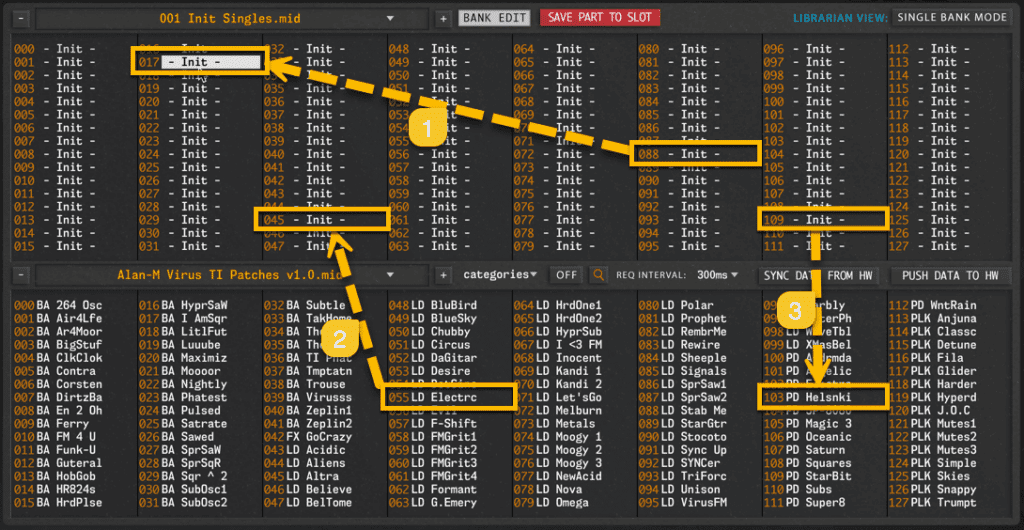Select slot 063 - Init -
Screen dimensions: 1024x530
pyautogui.click(x=430, y=246)
